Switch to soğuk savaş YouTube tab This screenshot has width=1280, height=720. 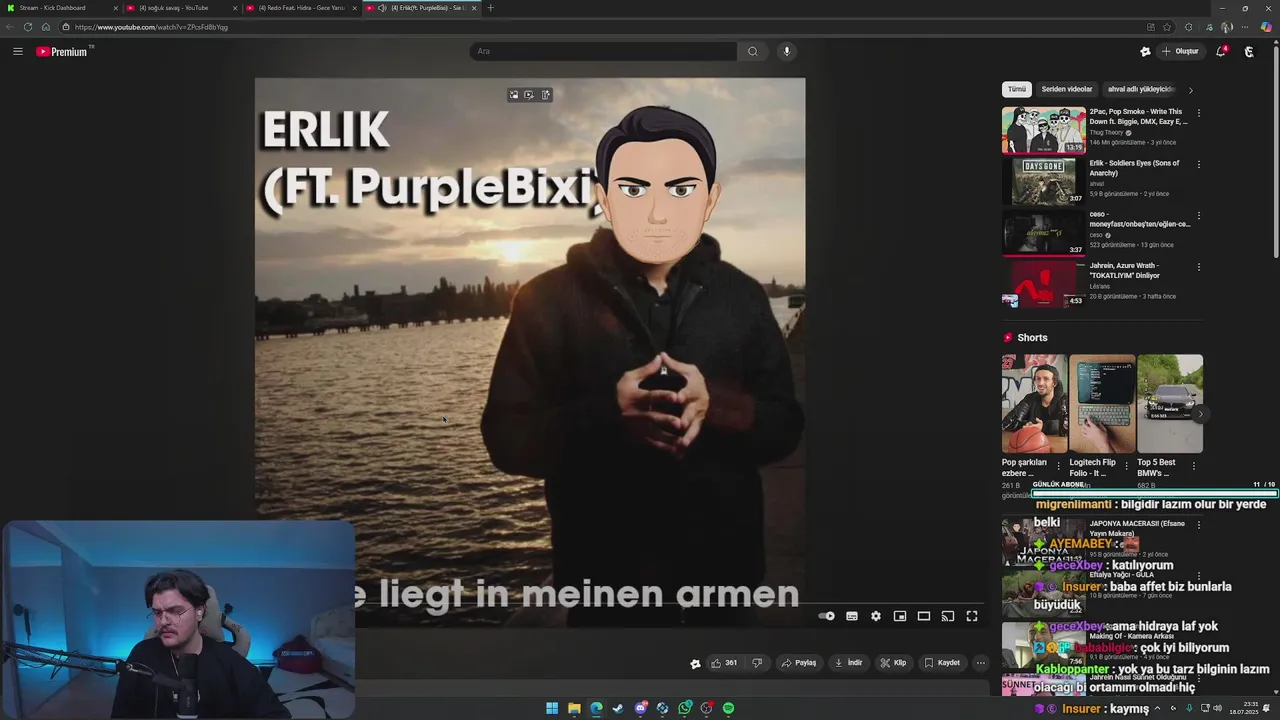point(181,8)
